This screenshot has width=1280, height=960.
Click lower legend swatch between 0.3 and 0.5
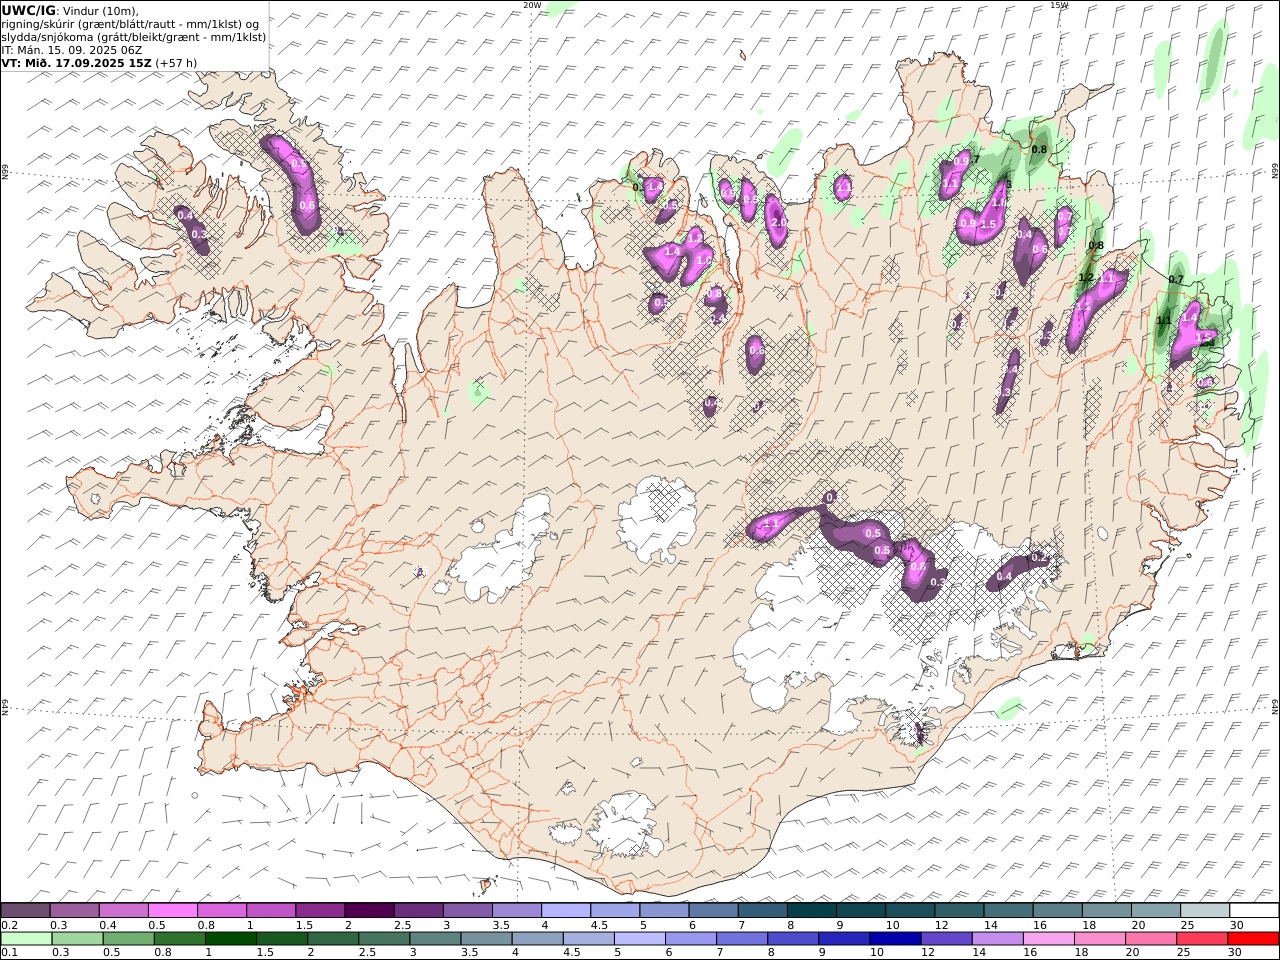77,939
